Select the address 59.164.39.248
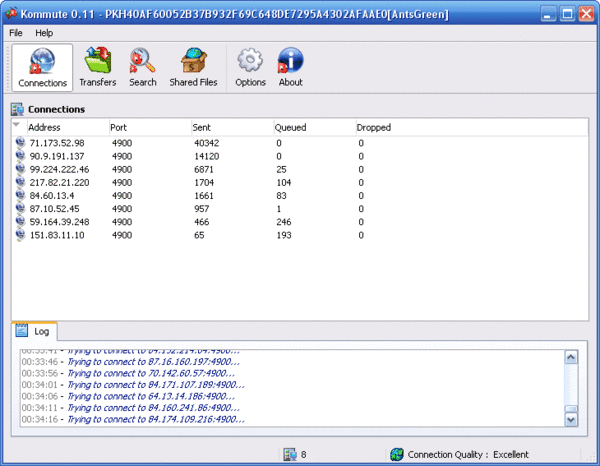 (x=59, y=222)
